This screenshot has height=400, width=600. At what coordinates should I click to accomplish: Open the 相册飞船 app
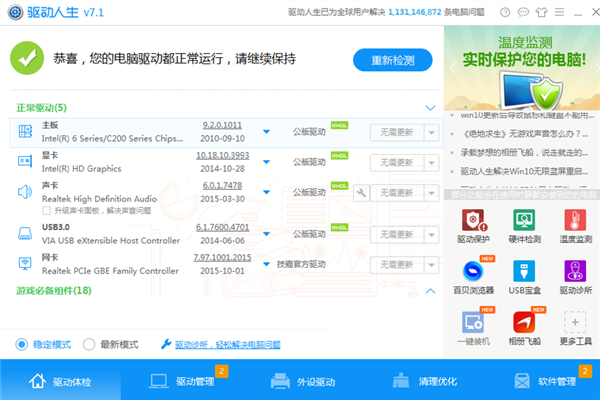coord(525,327)
